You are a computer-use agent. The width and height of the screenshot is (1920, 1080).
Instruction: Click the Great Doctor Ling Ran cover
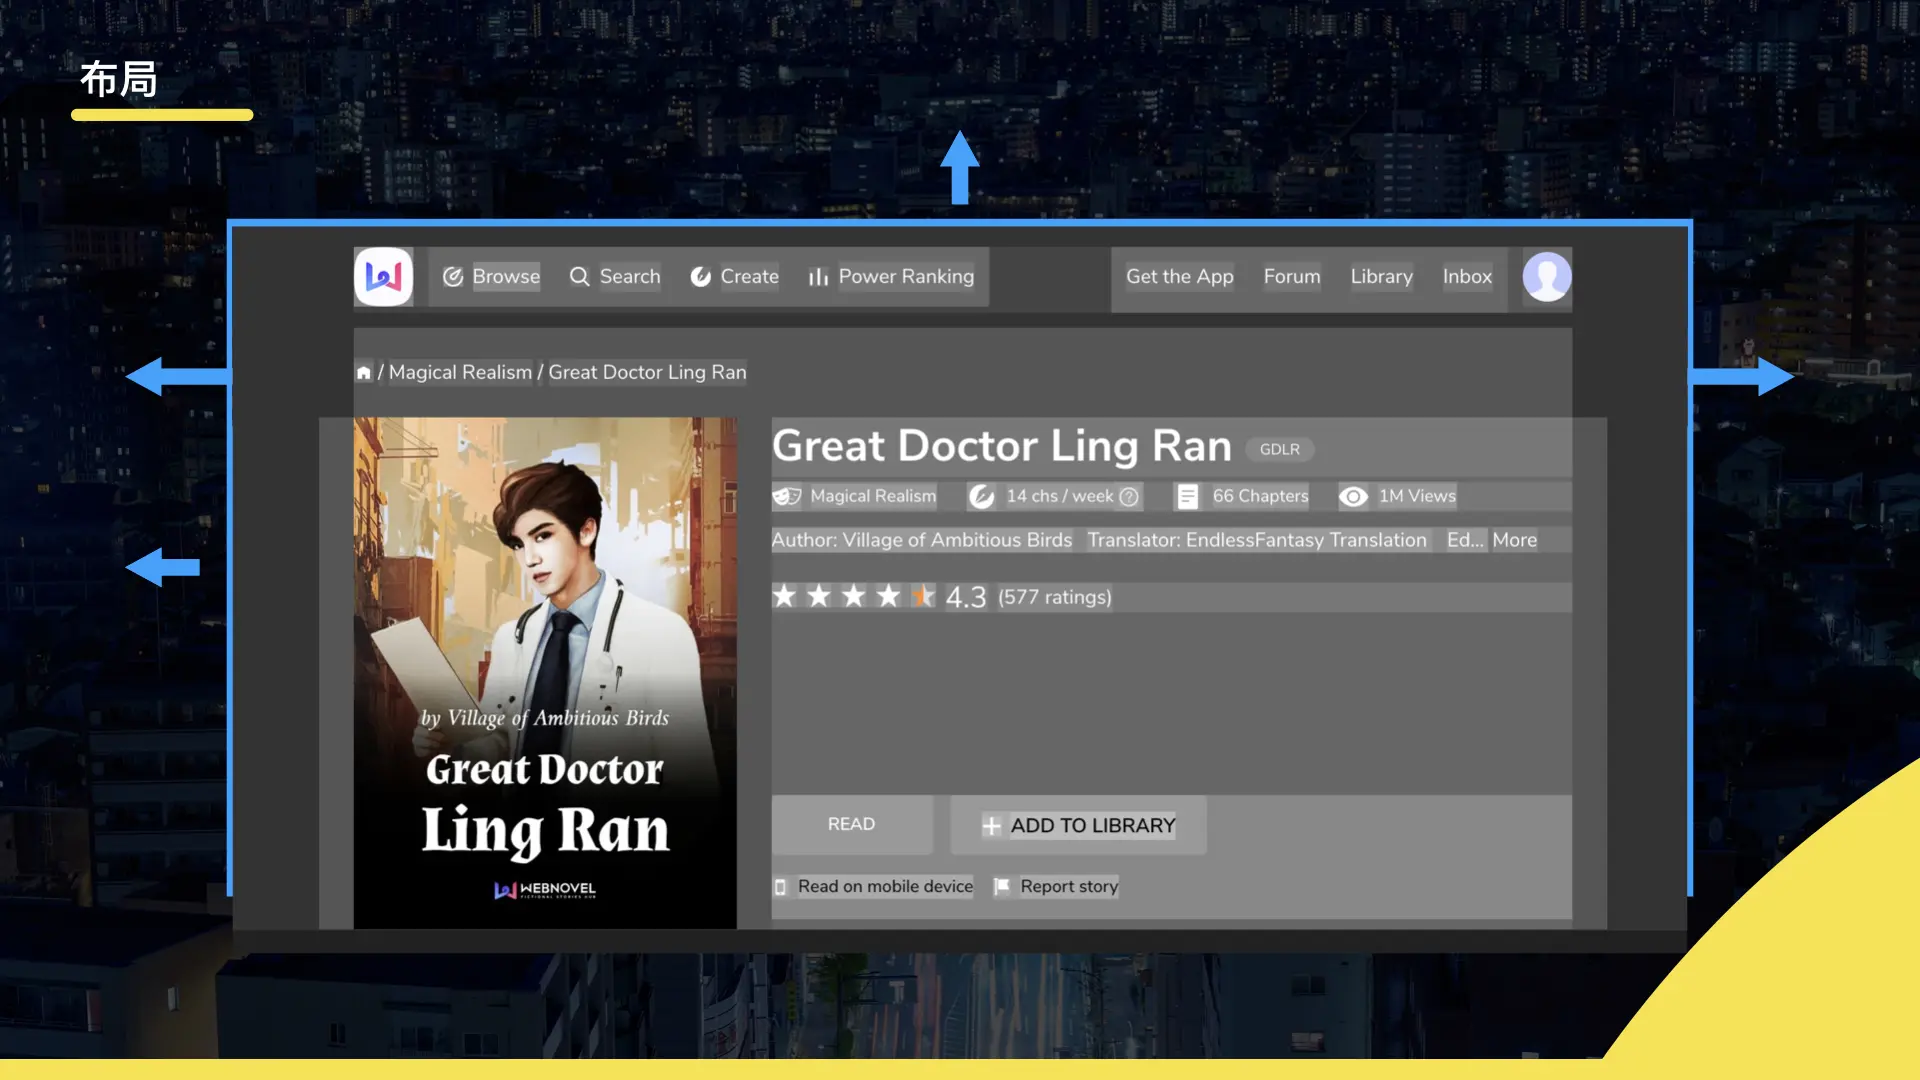(x=545, y=672)
